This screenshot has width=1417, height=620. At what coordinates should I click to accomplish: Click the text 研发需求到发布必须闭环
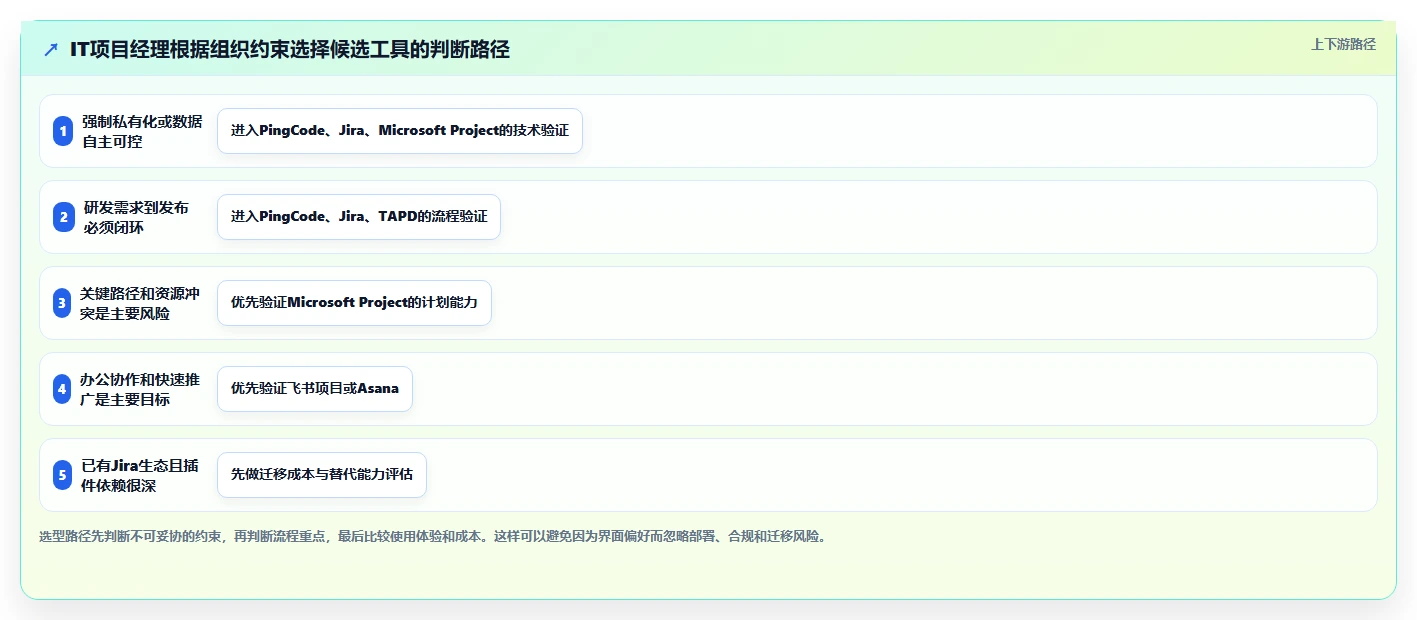[137, 217]
